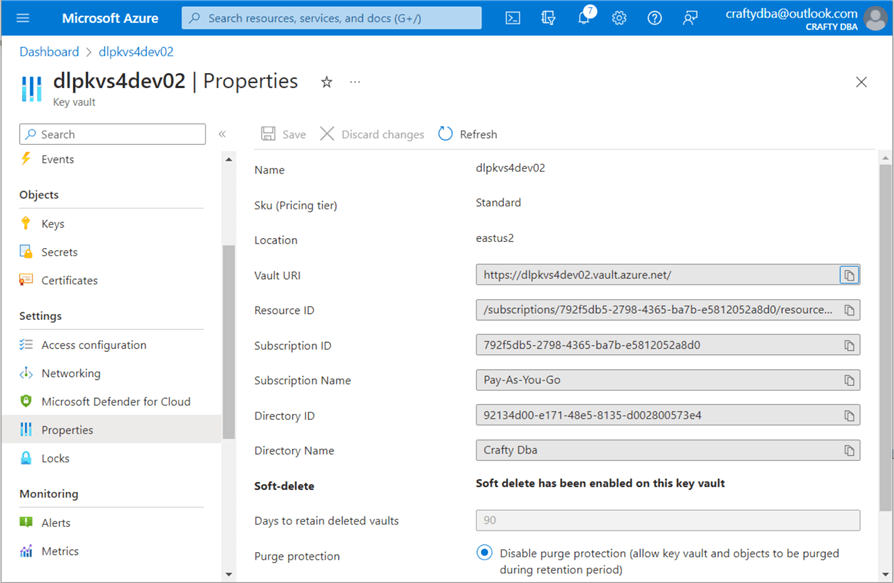Viewport: 894px width, 583px height.
Task: Open the Feedback icon in header
Action: point(690,18)
